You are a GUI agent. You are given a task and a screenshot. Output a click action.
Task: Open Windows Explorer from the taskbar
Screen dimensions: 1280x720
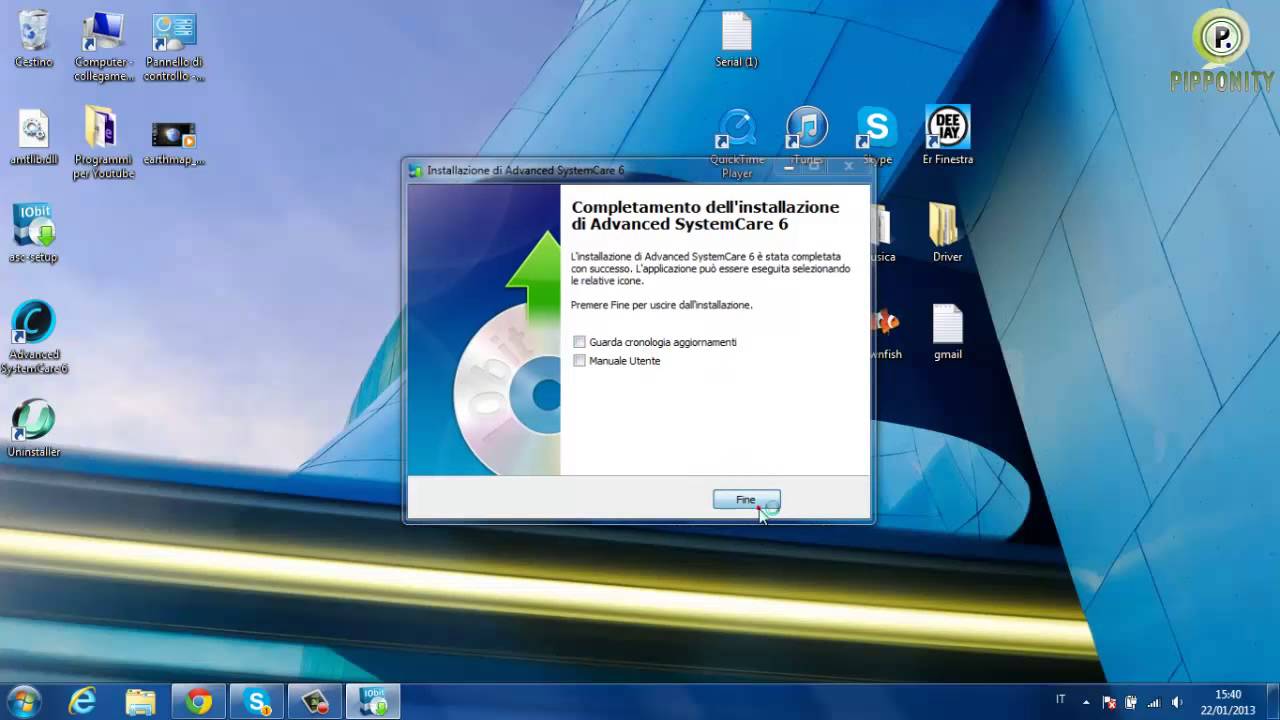coord(141,702)
